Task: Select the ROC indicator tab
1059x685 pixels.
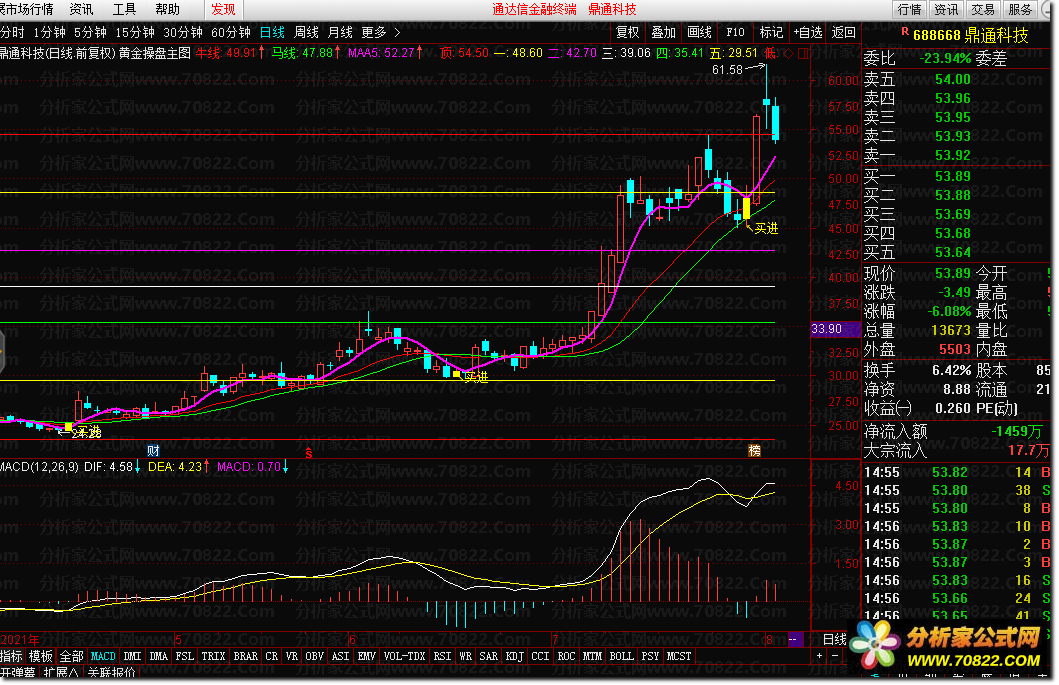Action: 566,656
